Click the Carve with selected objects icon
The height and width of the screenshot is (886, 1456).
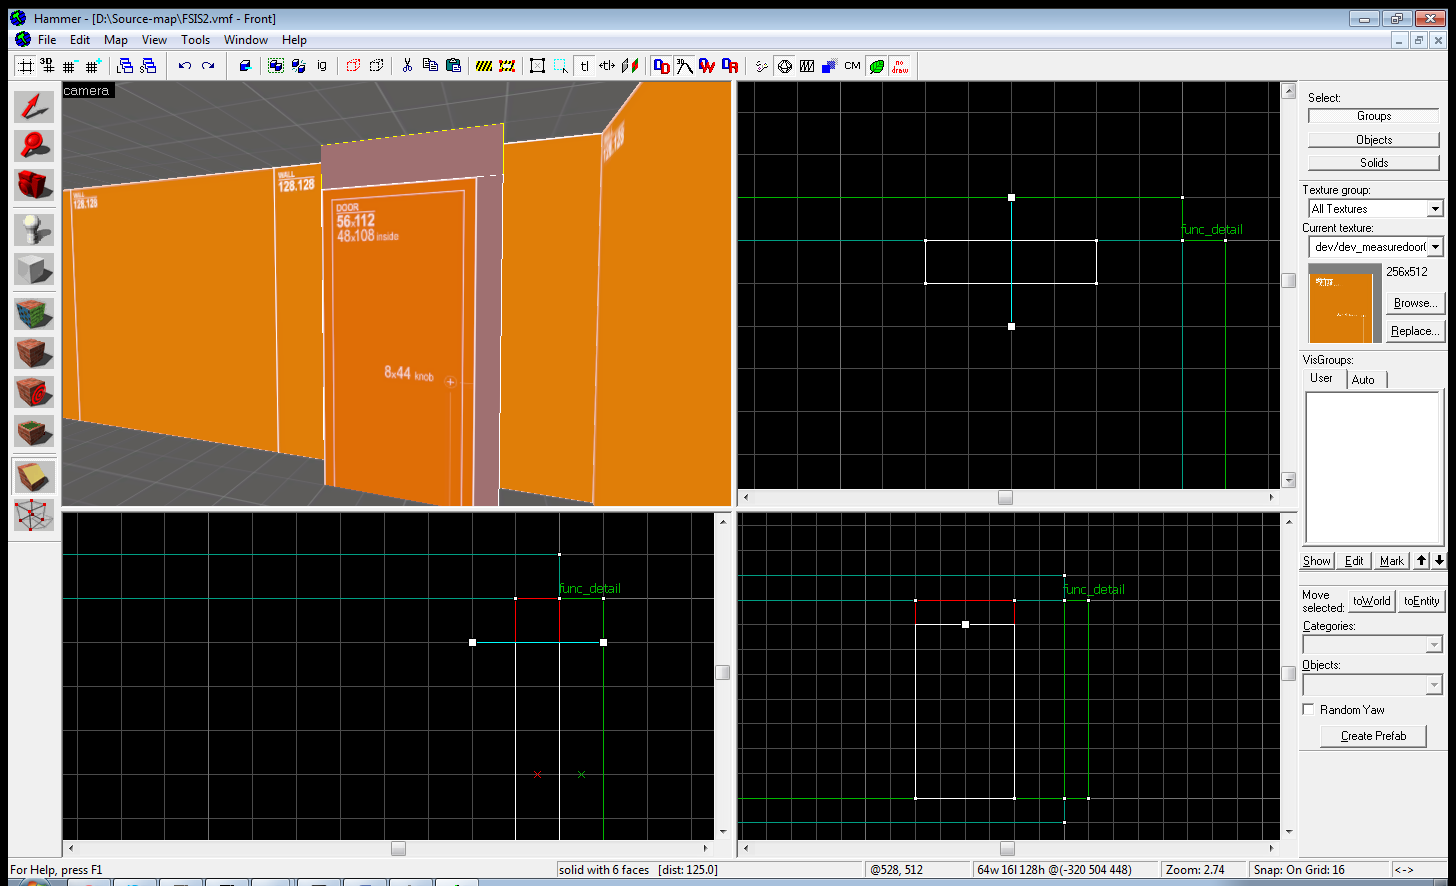tap(245, 66)
